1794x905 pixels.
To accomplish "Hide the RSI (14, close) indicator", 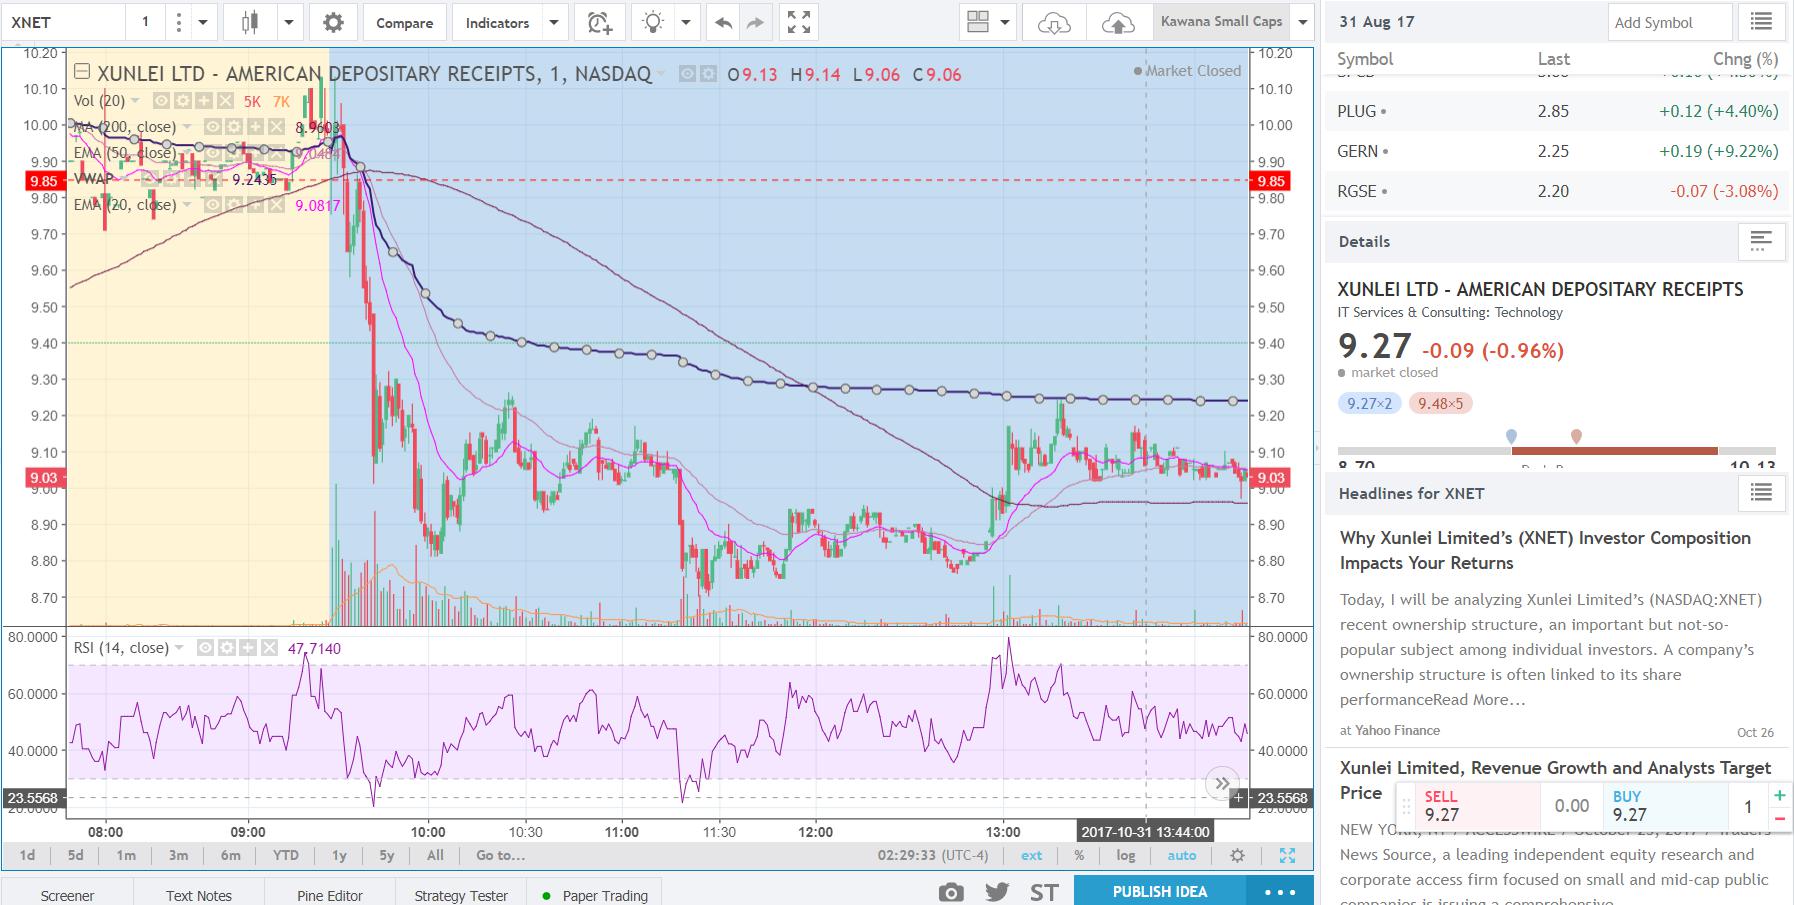I will click(205, 648).
